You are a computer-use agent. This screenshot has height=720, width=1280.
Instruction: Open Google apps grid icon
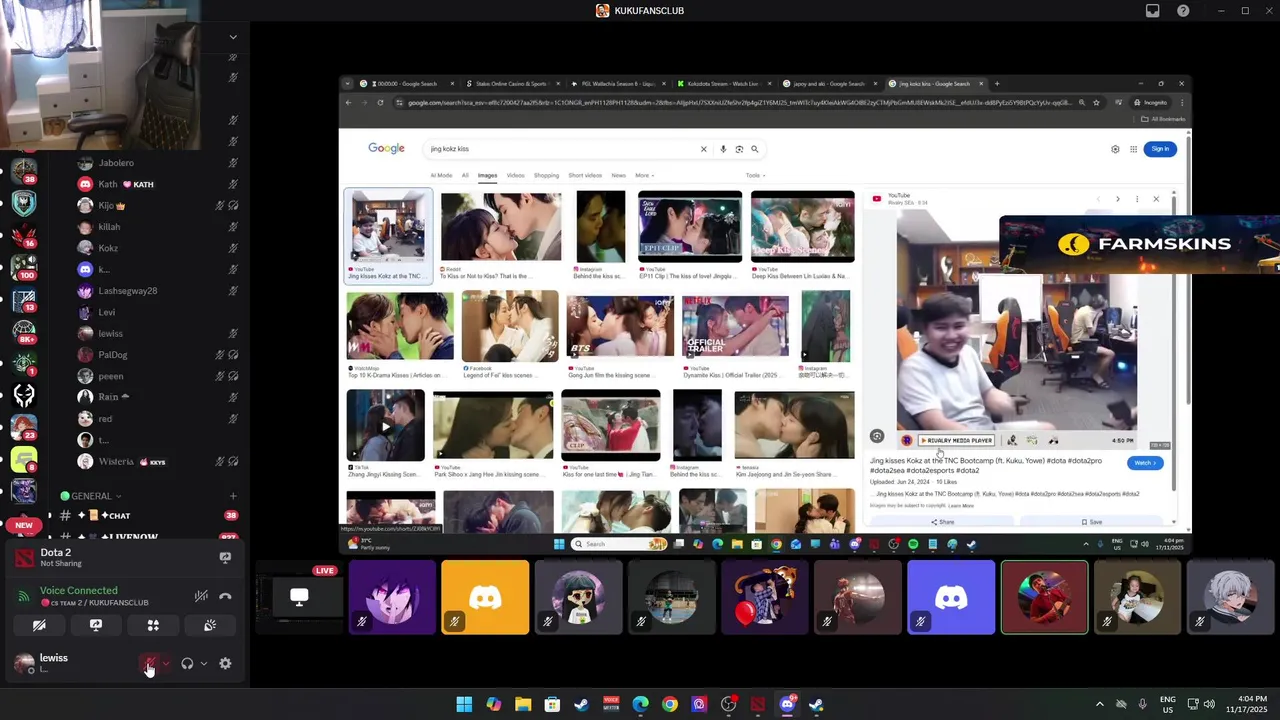click(x=1133, y=149)
